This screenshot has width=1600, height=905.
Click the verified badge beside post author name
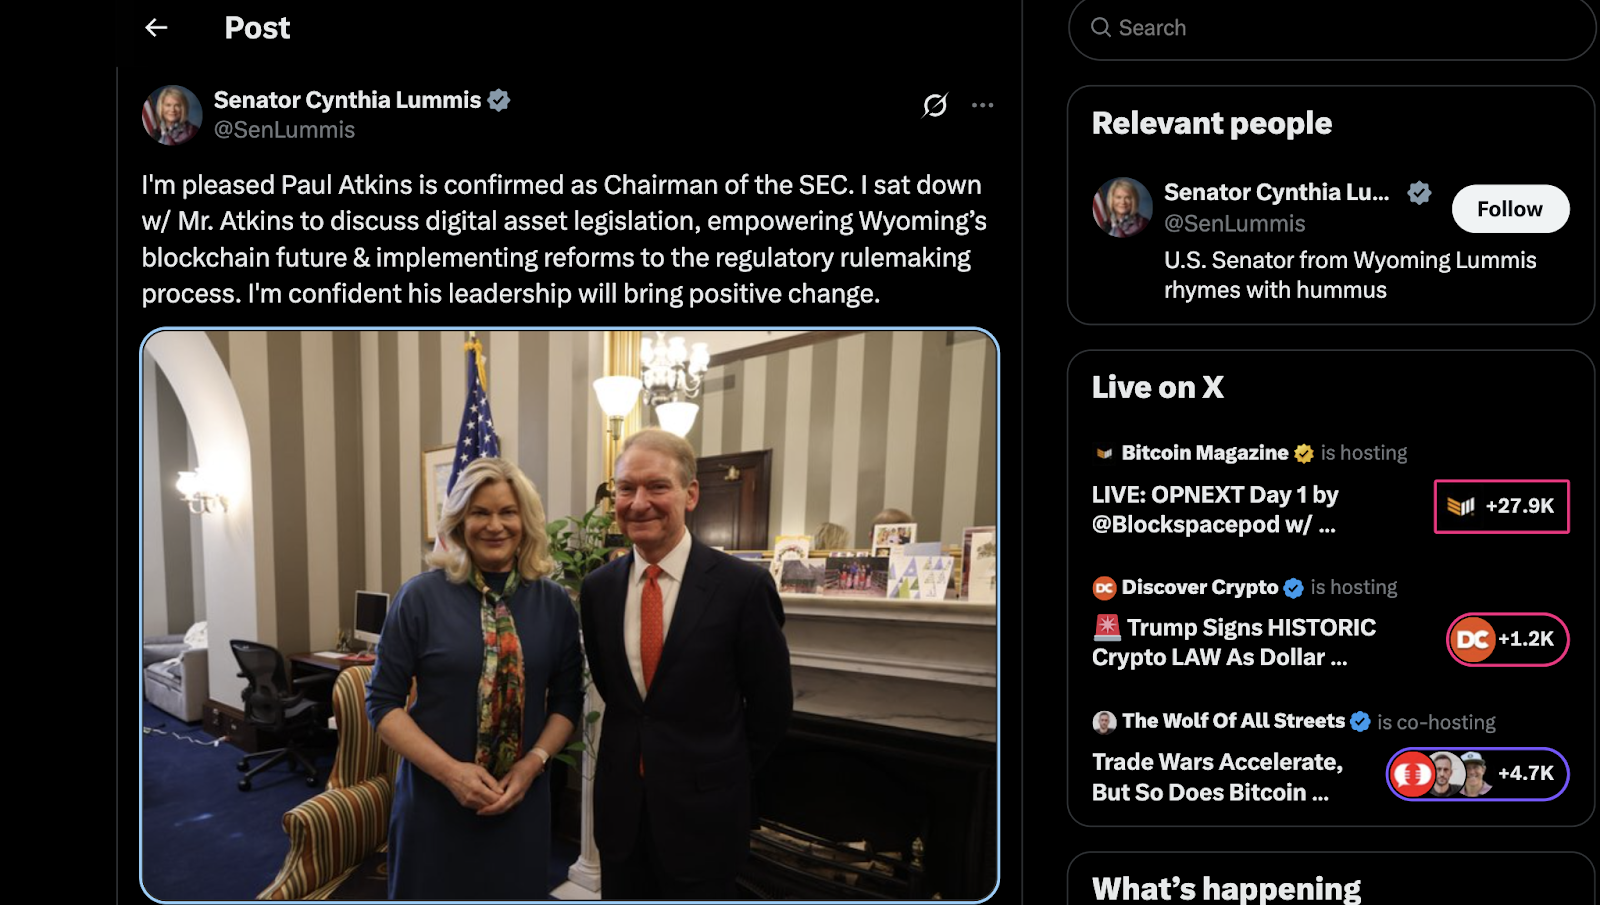pos(499,100)
